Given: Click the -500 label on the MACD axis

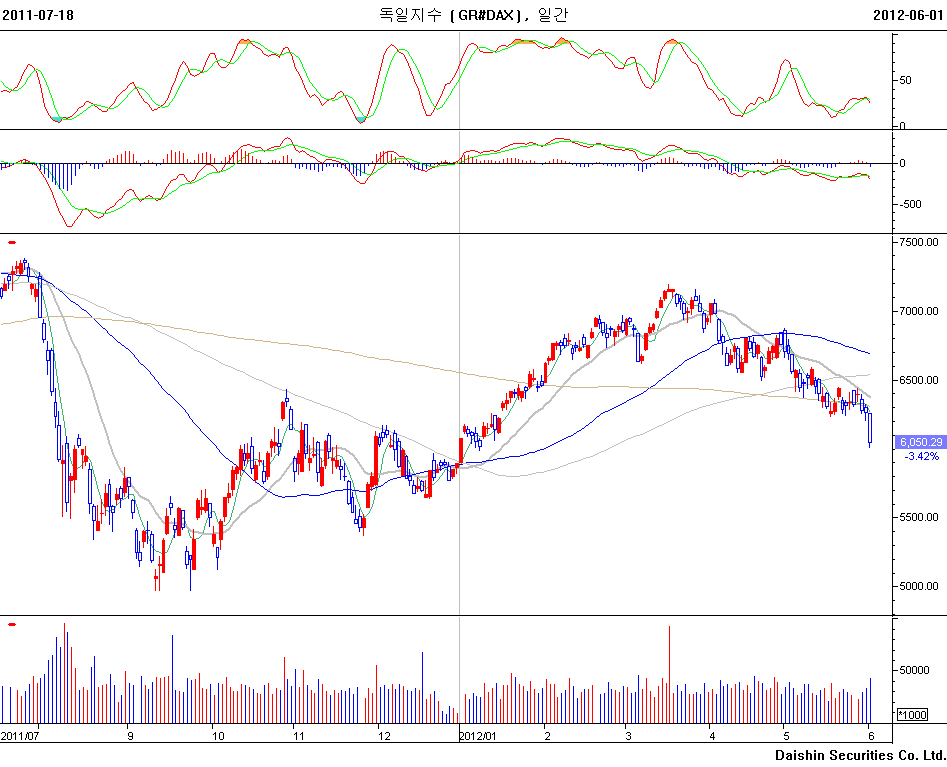Looking at the screenshot, I should 912,205.
